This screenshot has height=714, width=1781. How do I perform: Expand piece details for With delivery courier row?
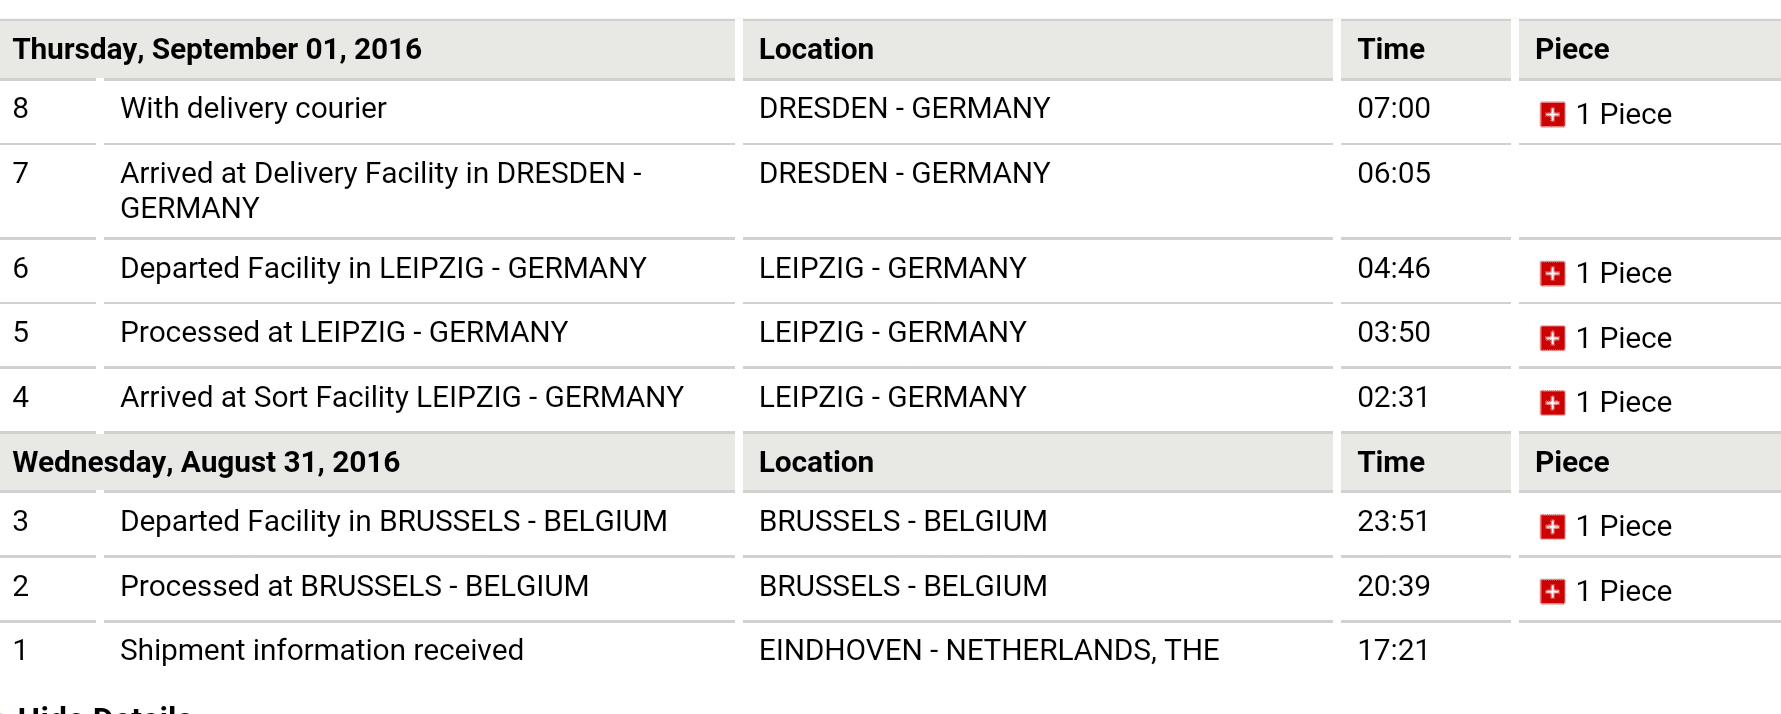tap(1552, 115)
